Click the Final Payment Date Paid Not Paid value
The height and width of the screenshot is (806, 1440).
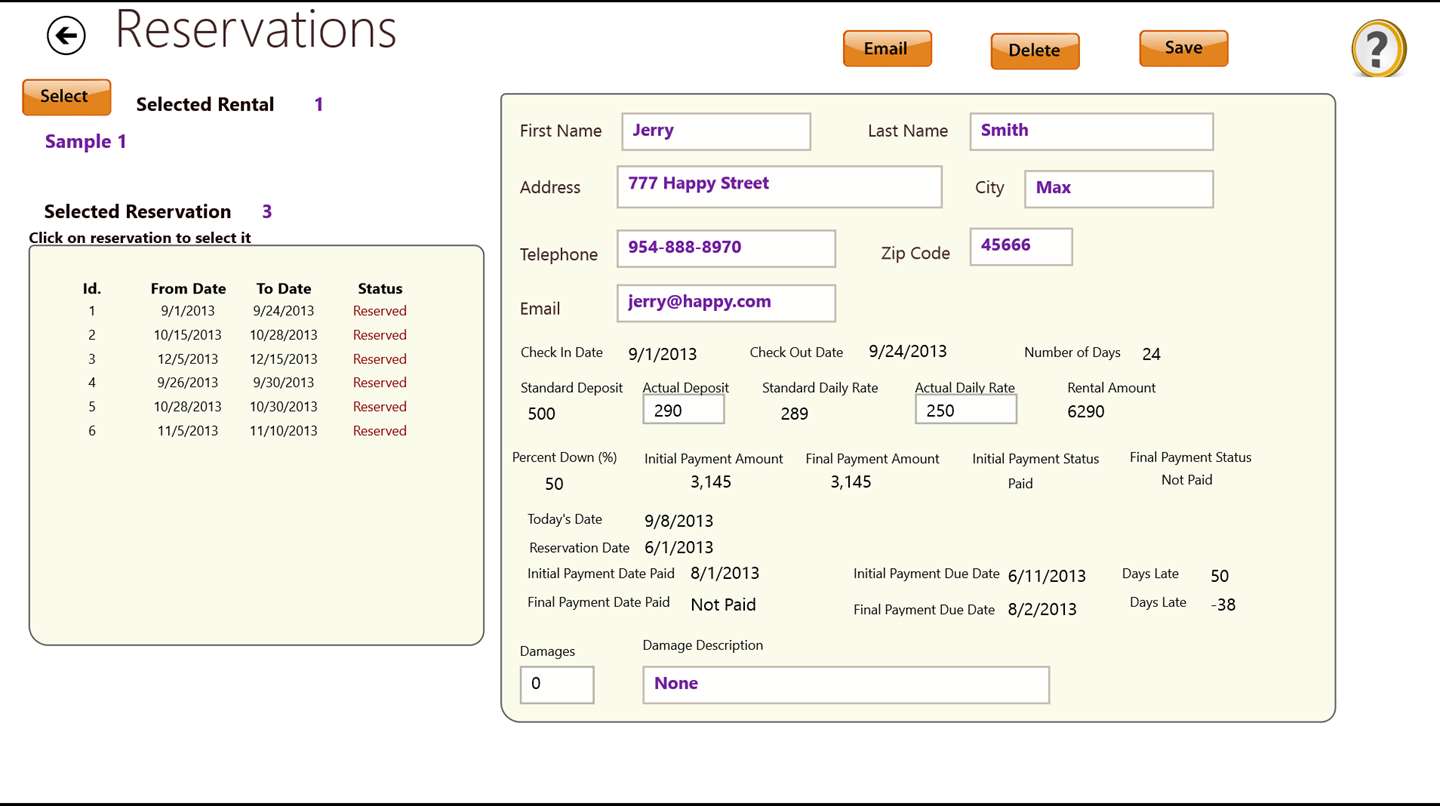723,605
